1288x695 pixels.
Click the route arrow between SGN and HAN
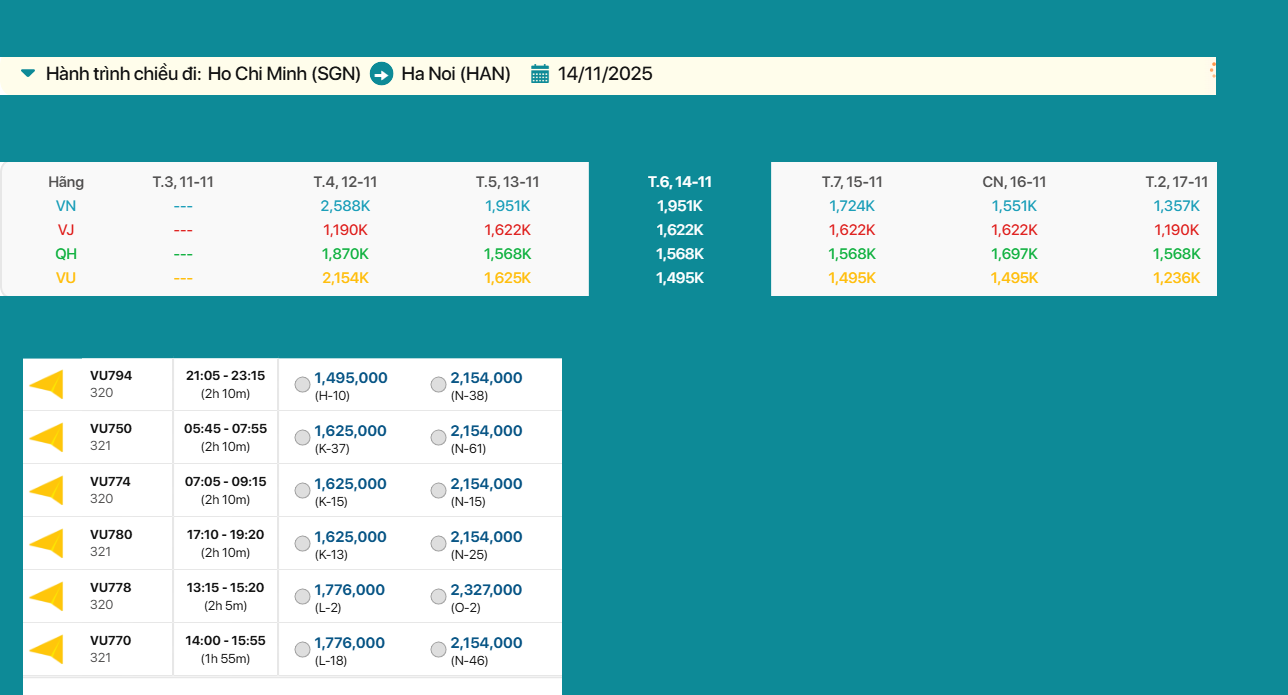[x=381, y=74]
